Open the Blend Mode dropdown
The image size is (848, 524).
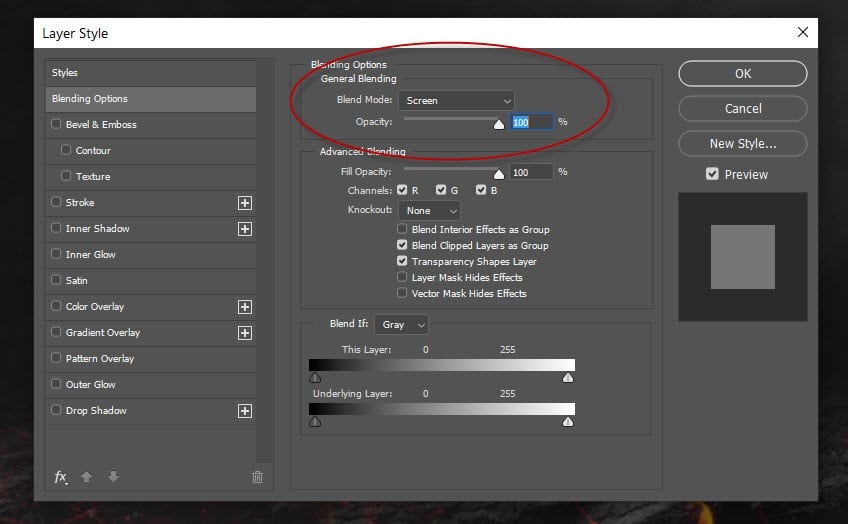click(x=456, y=101)
